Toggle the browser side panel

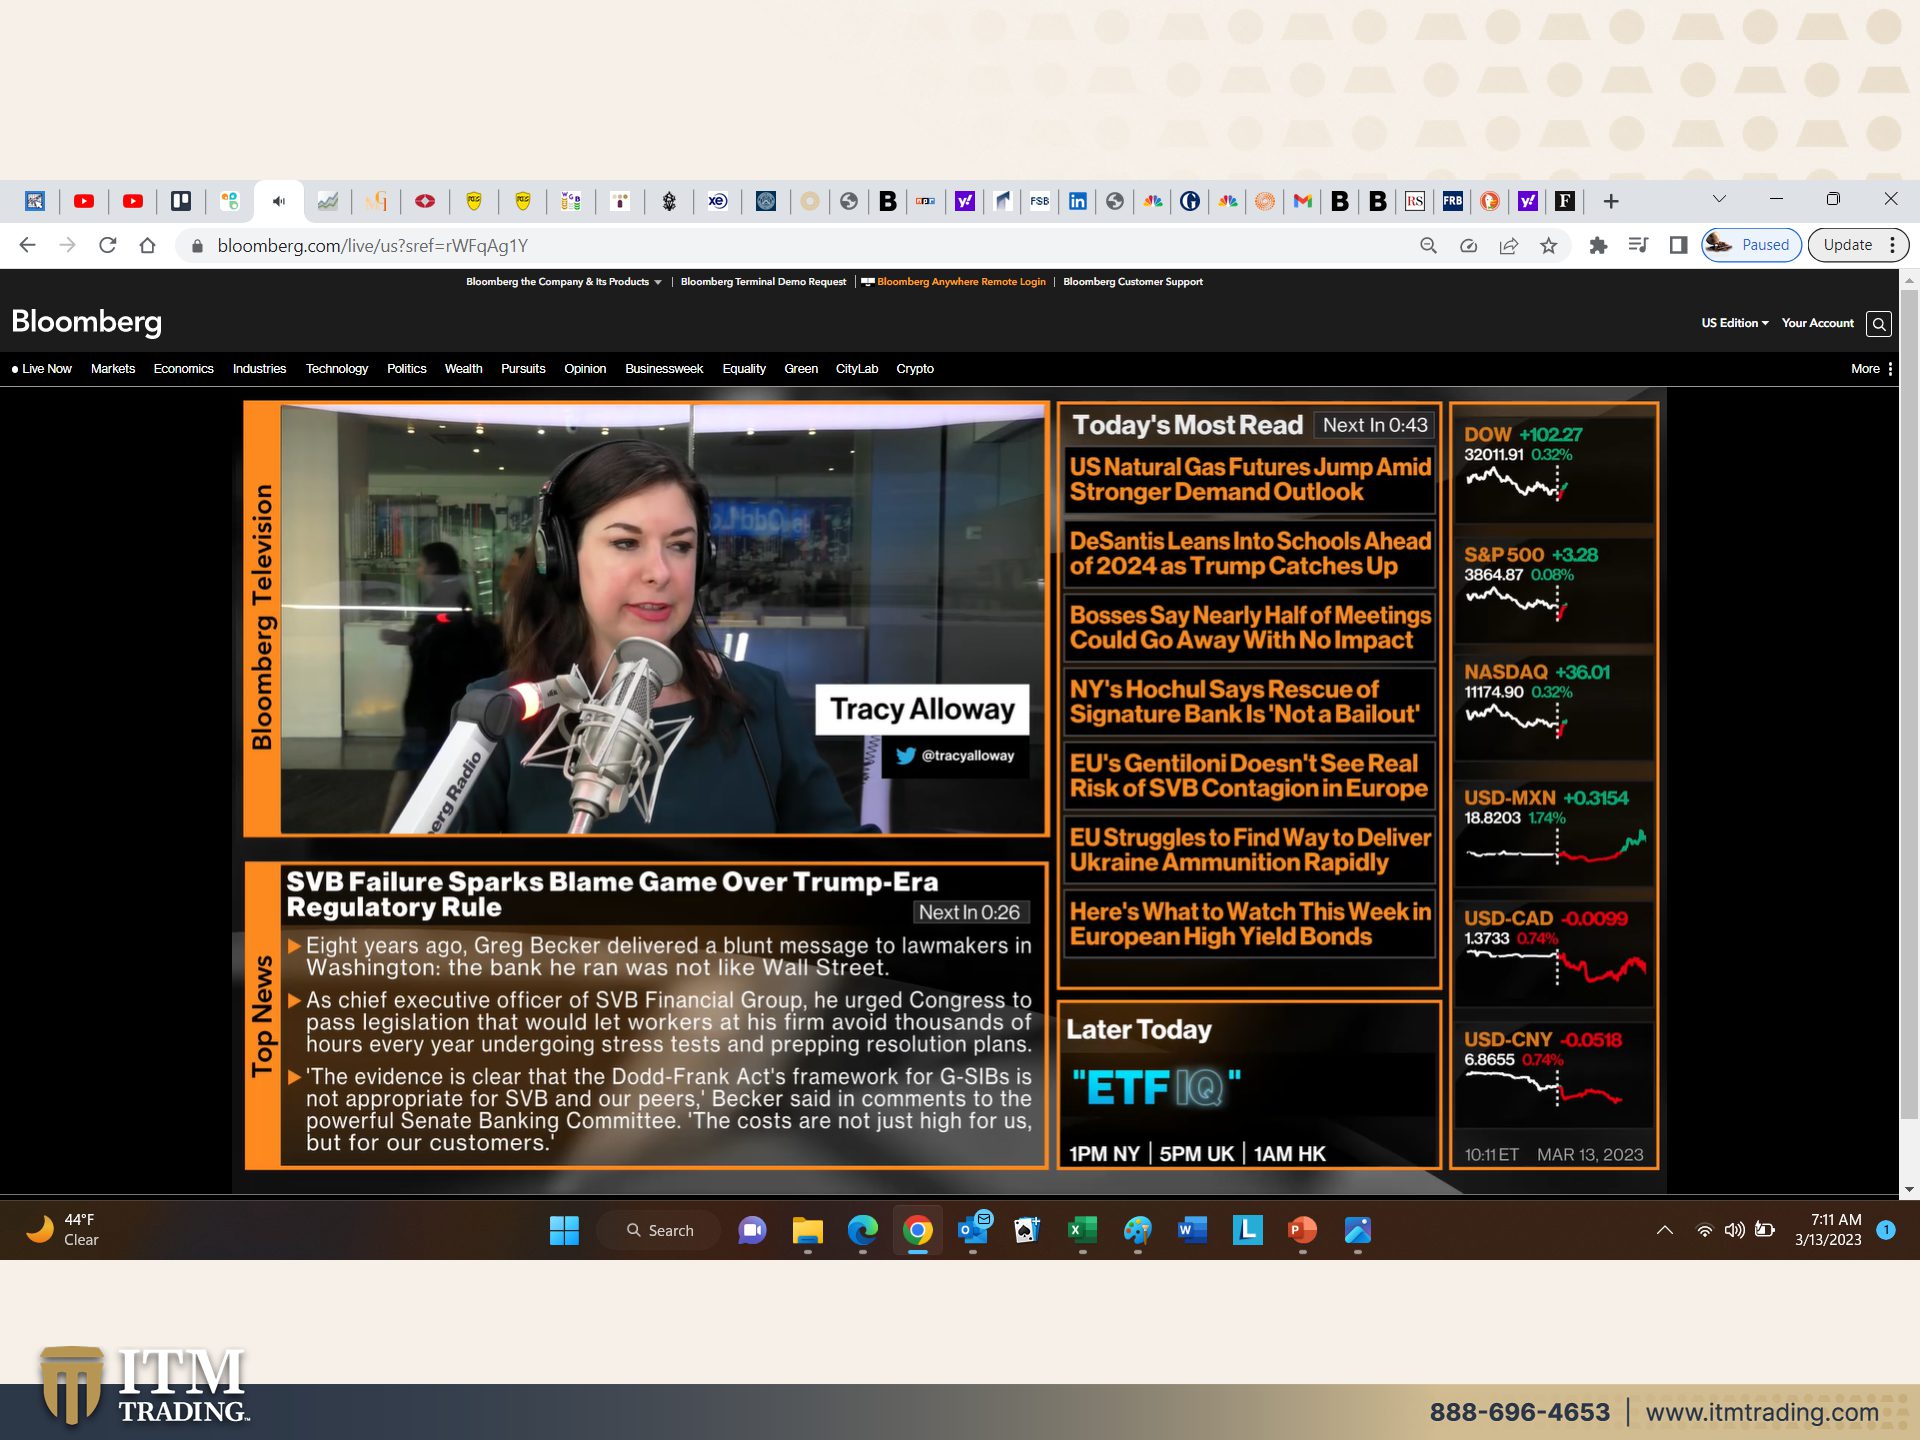coord(1678,245)
